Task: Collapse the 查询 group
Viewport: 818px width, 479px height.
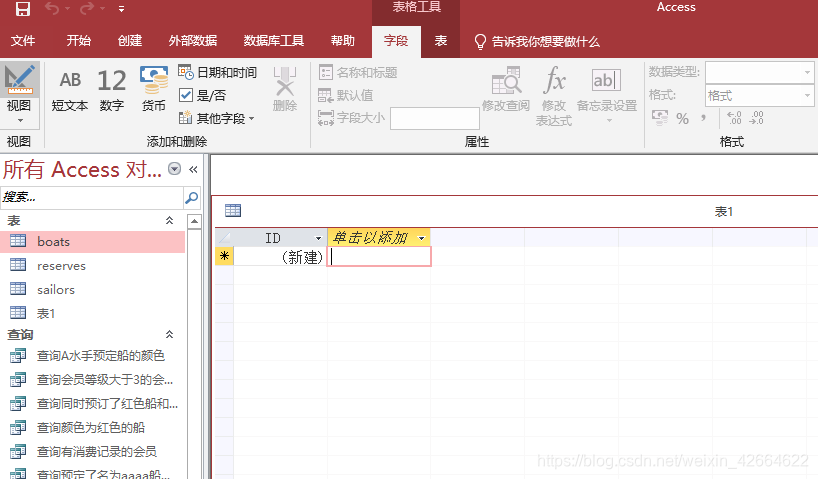Action: [x=170, y=334]
